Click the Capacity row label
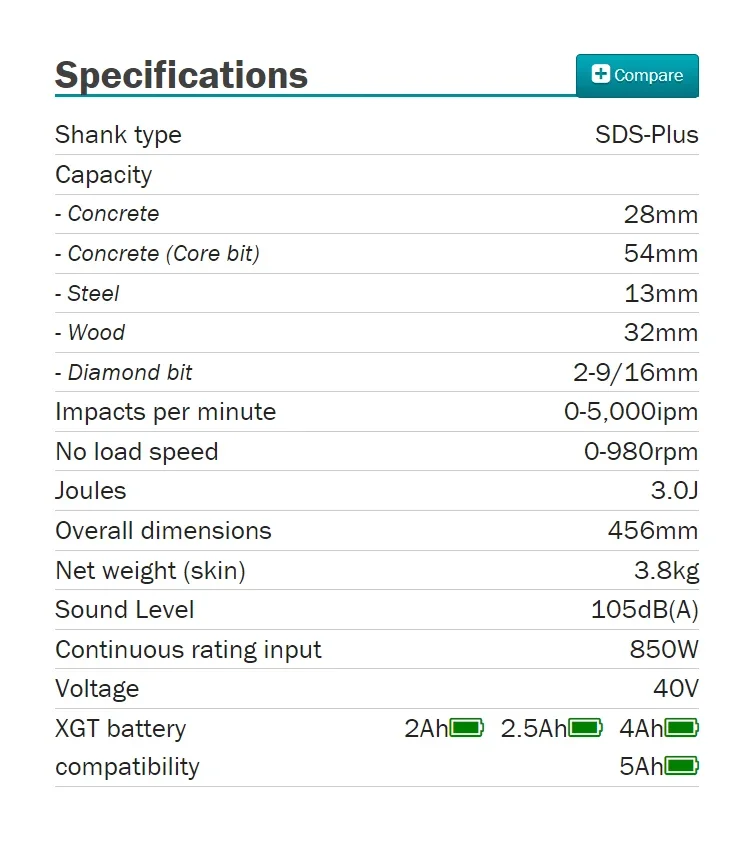The image size is (754, 841). (x=104, y=175)
